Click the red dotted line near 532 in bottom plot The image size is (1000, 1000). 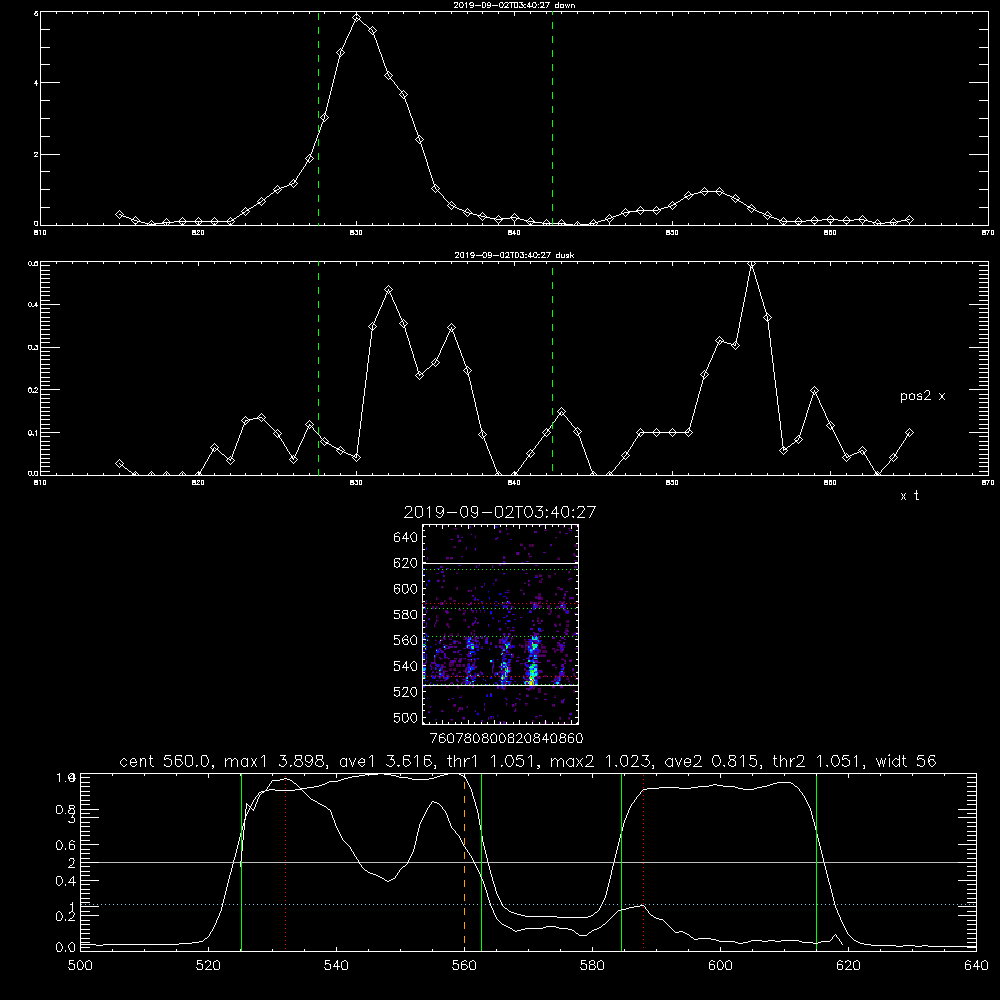286,861
